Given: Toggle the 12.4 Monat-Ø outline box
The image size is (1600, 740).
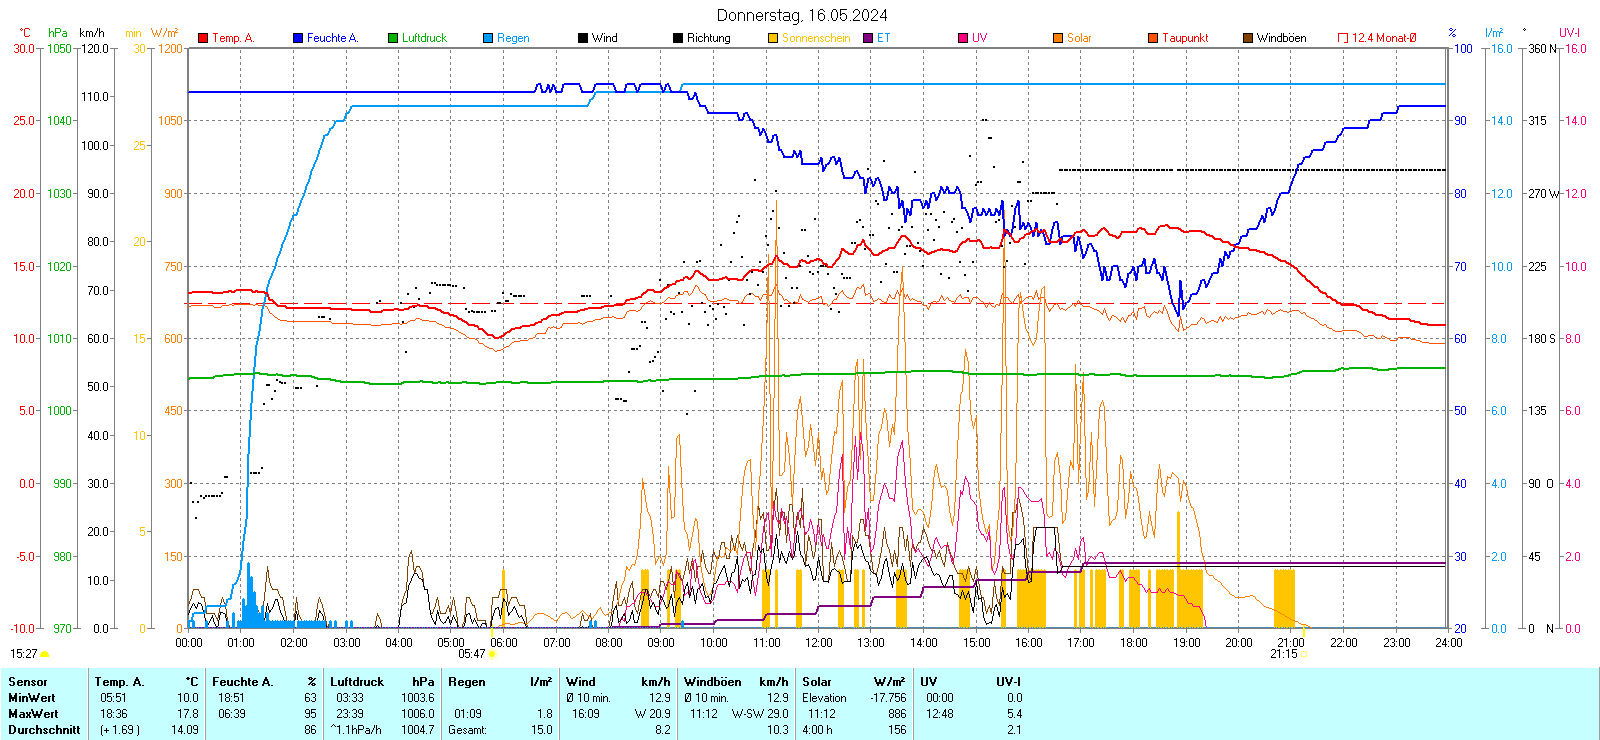Looking at the screenshot, I should (x=1343, y=38).
